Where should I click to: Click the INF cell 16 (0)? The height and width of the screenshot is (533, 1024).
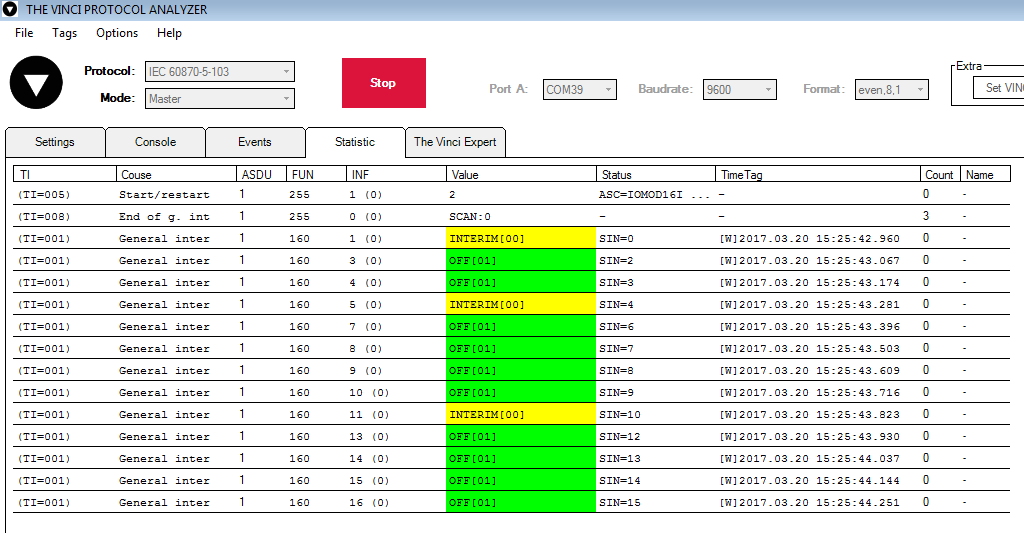click(x=369, y=502)
